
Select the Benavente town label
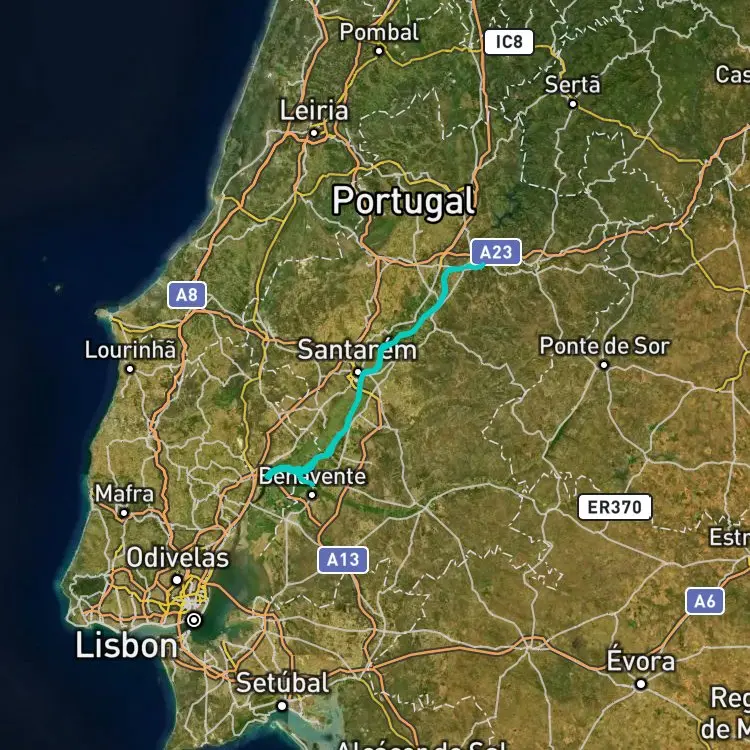click(x=312, y=476)
